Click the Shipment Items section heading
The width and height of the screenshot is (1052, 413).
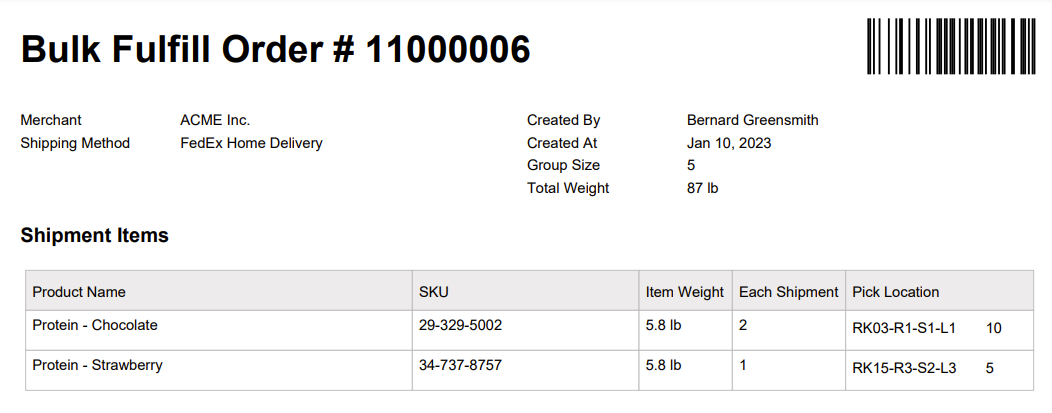tap(94, 236)
